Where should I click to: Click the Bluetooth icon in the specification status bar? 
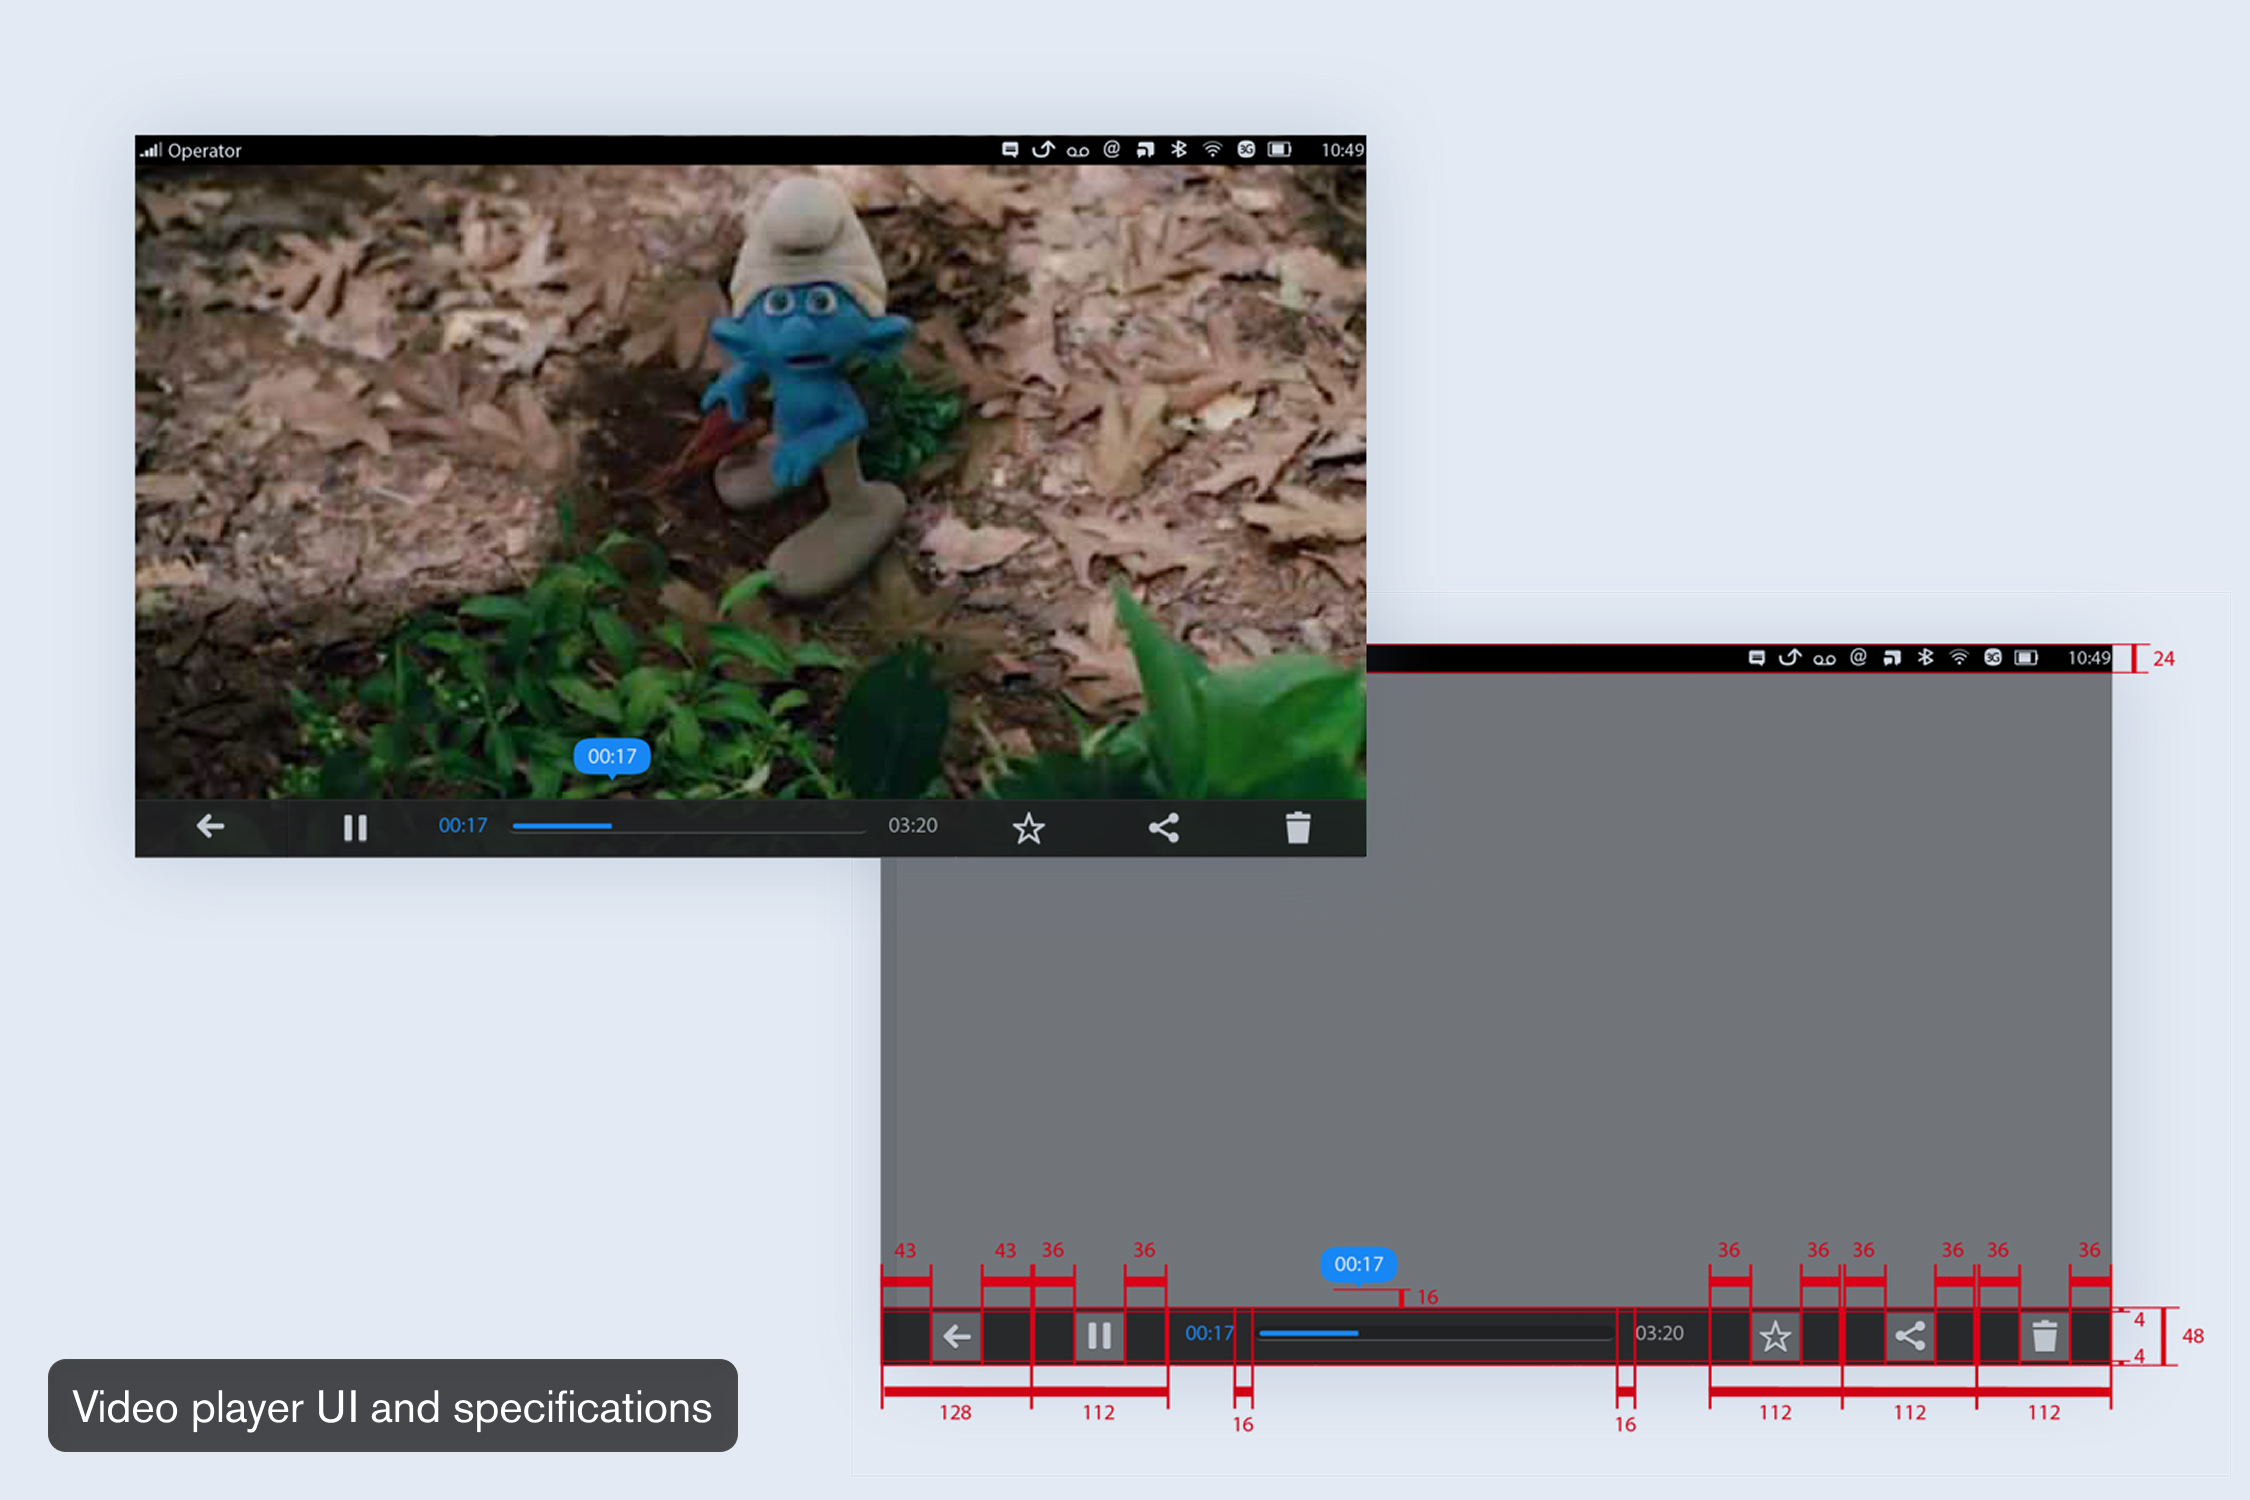tap(1926, 657)
